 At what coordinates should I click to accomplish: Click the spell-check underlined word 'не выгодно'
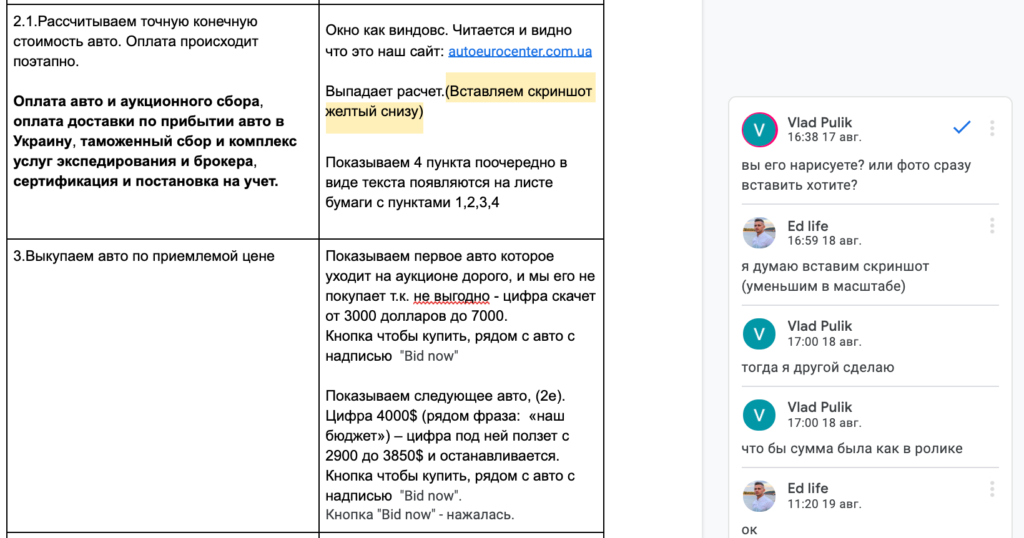pyautogui.click(x=451, y=296)
